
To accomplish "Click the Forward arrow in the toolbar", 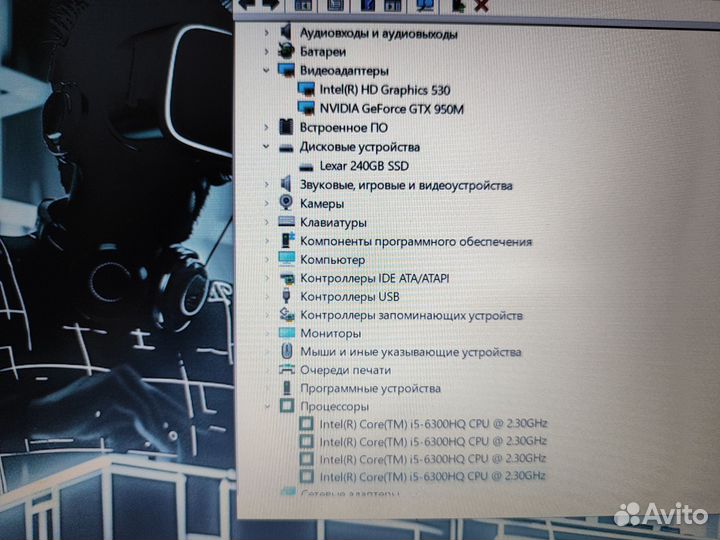I will (271, 4).
